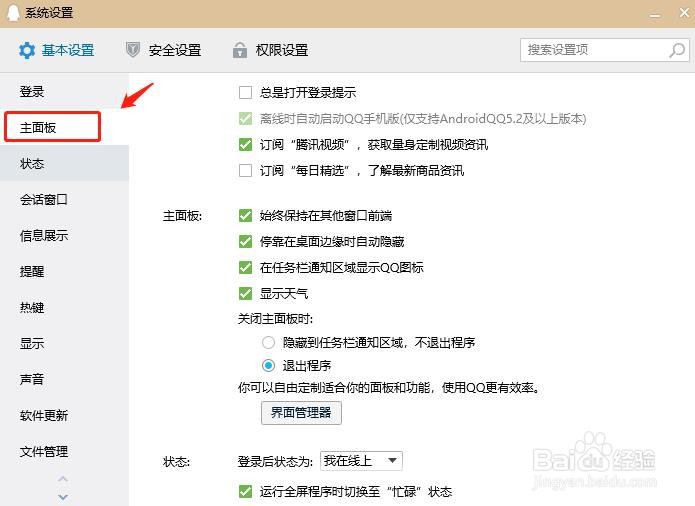Screen dimensions: 695x506
Task: Uncheck 订阅“腾讯视频” checkbox
Action: 245,144
